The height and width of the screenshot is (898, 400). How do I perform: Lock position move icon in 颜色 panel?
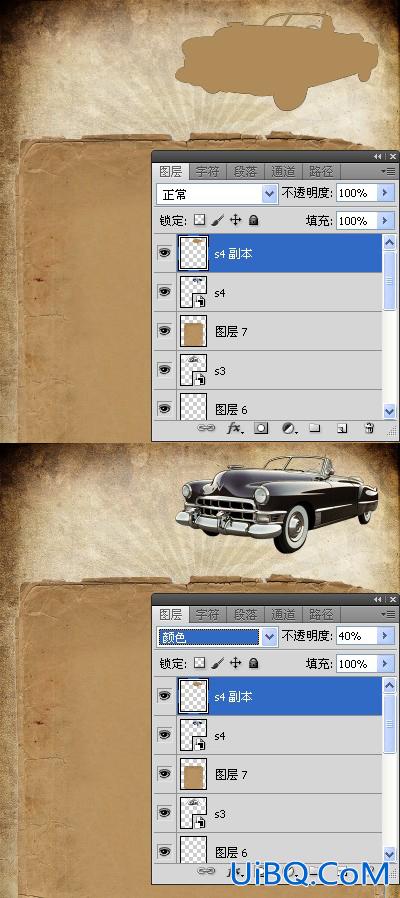[x=235, y=663]
